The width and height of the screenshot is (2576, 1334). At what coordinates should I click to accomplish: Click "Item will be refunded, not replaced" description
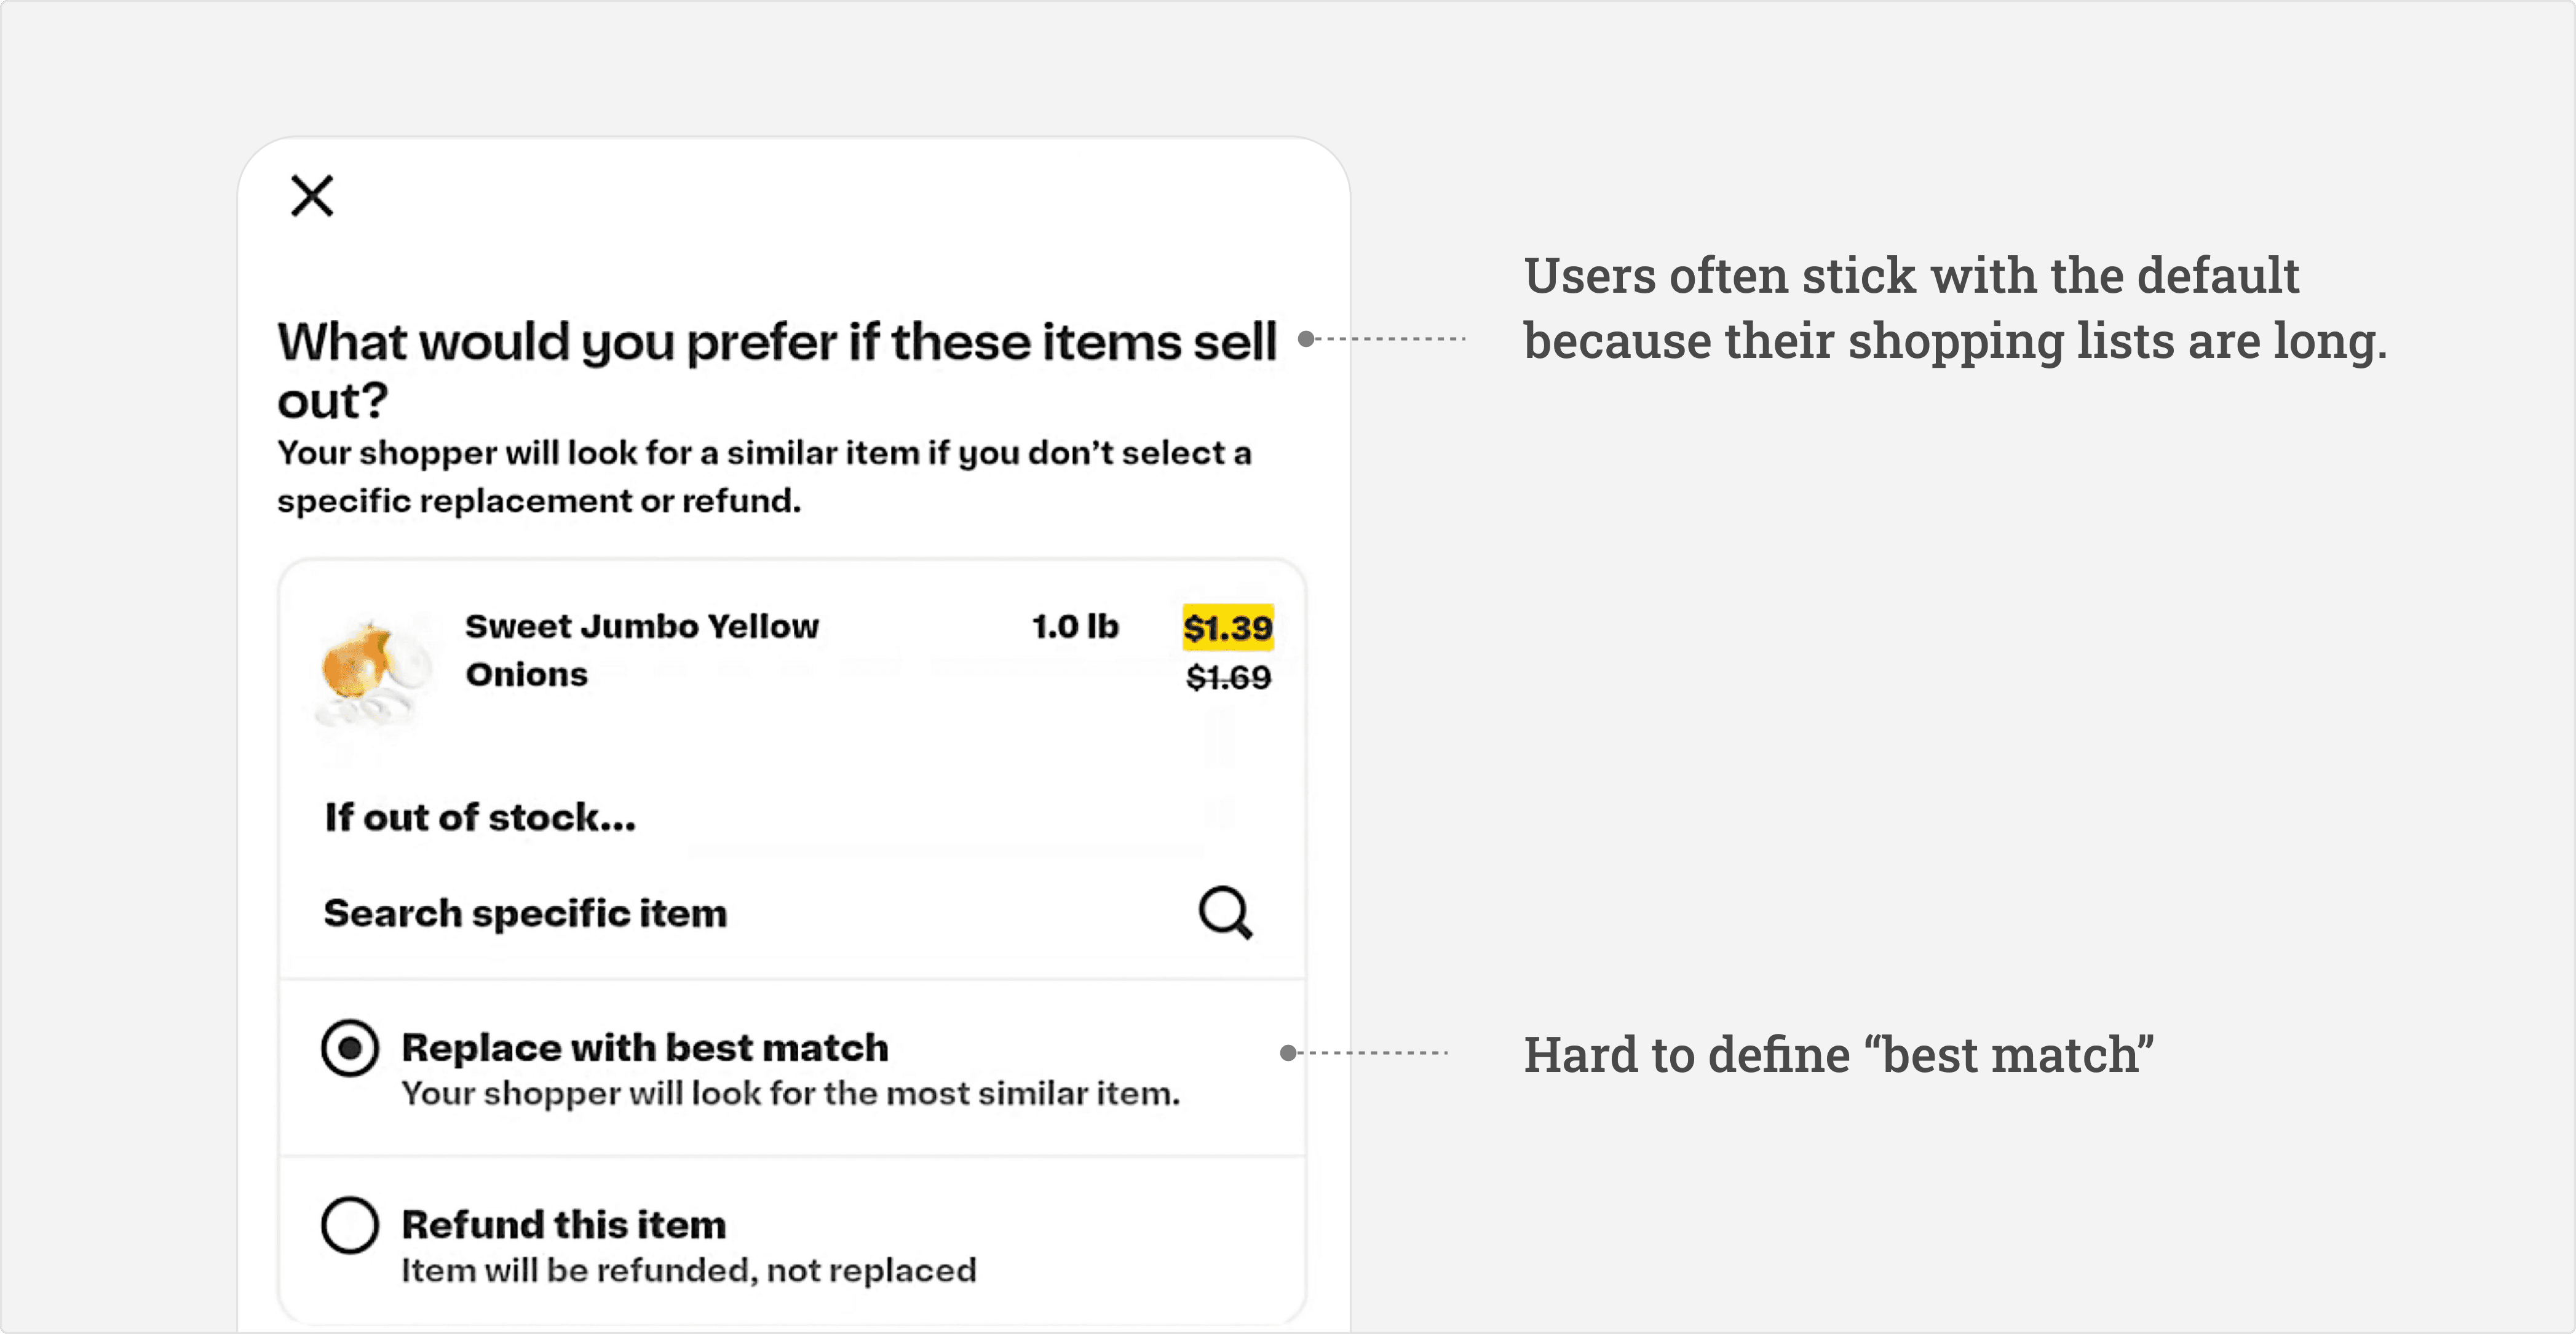(688, 1270)
